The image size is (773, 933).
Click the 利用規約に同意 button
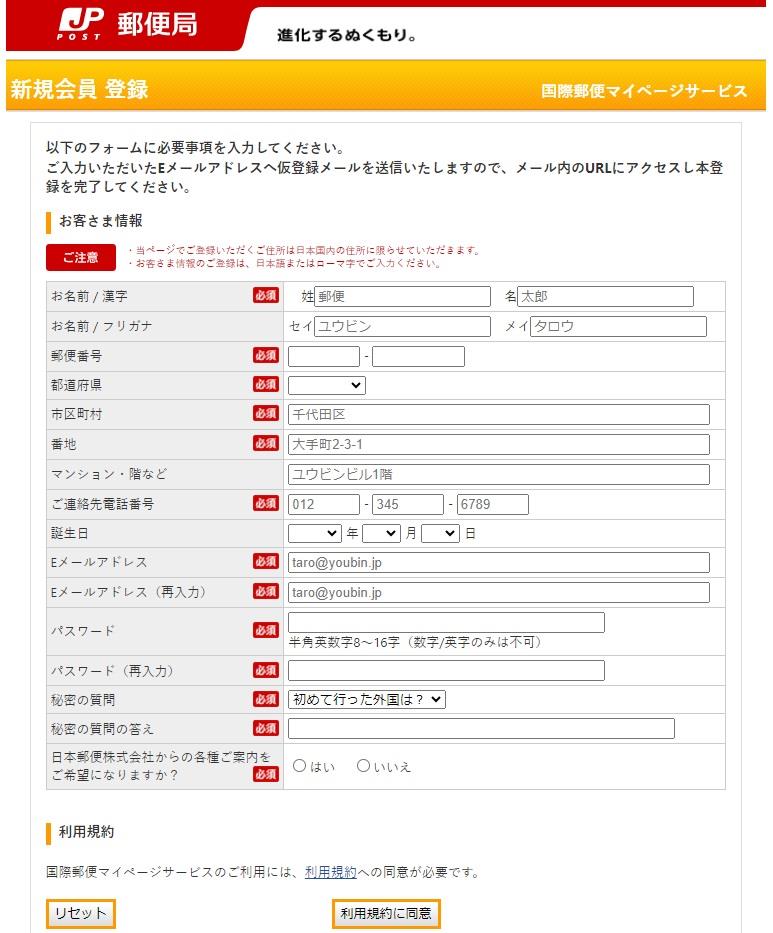(x=386, y=913)
